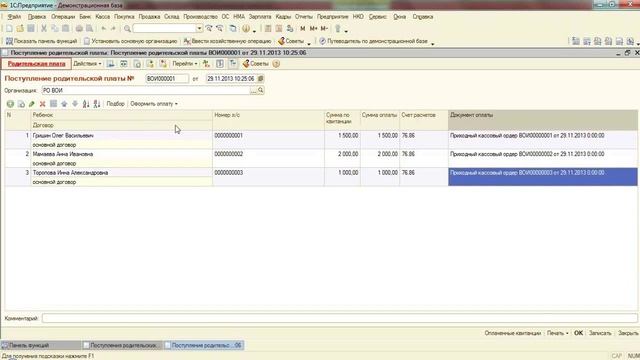Screen dimensions: 640x360
Task: Click the Оплаченные квитанции button
Action: coord(513,333)
